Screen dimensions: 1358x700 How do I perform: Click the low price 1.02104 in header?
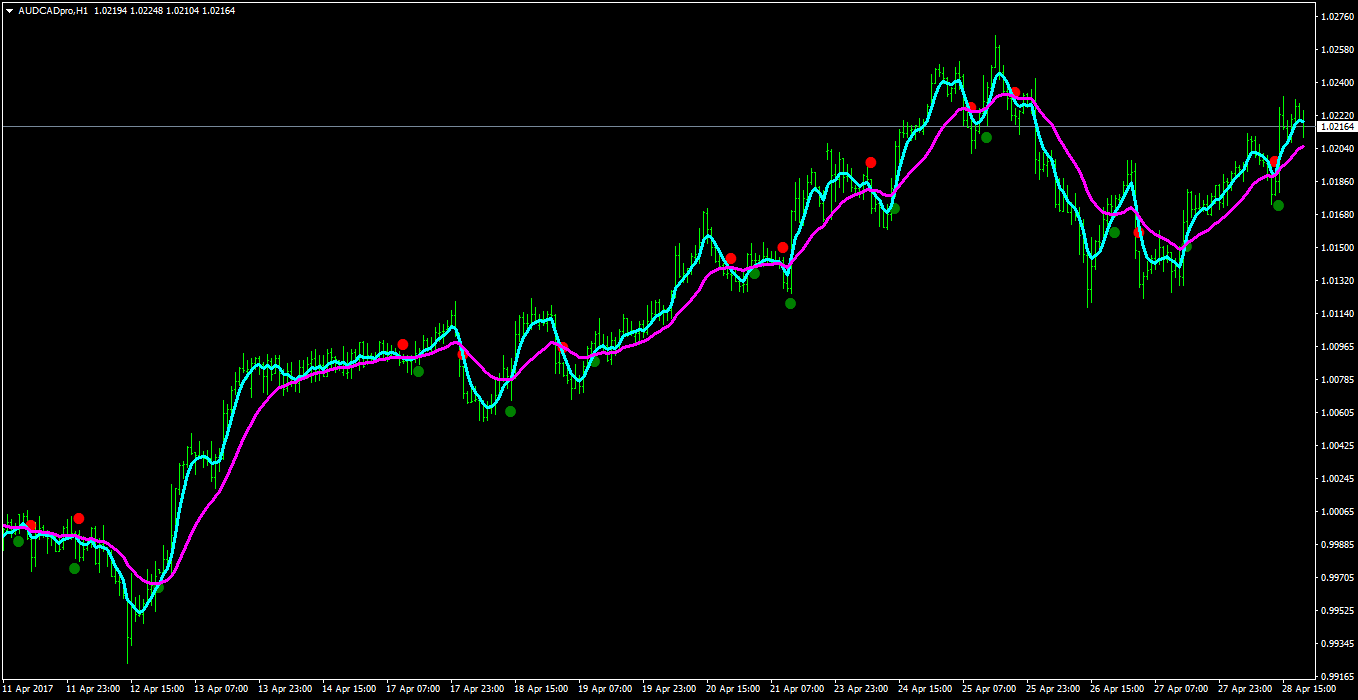coord(184,10)
